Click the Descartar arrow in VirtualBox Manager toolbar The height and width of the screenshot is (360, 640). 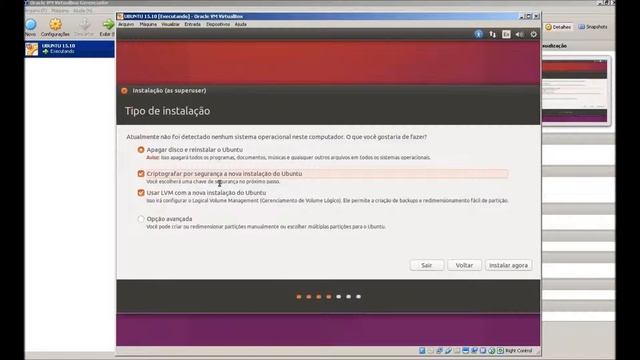[84, 24]
